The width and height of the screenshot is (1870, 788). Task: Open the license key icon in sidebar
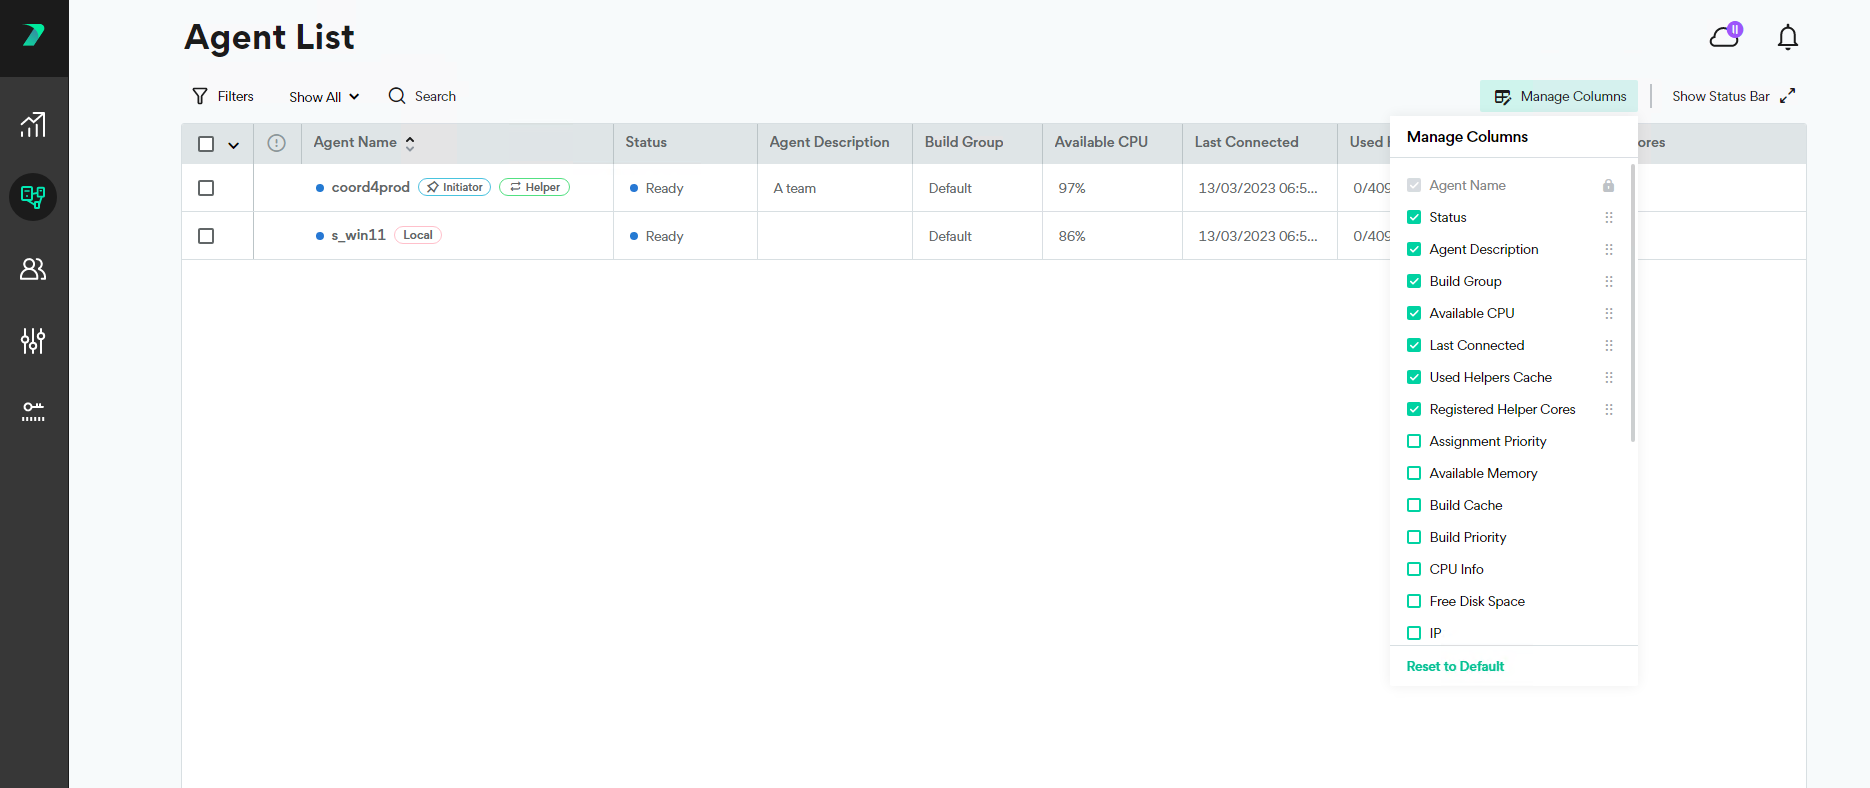tap(33, 412)
